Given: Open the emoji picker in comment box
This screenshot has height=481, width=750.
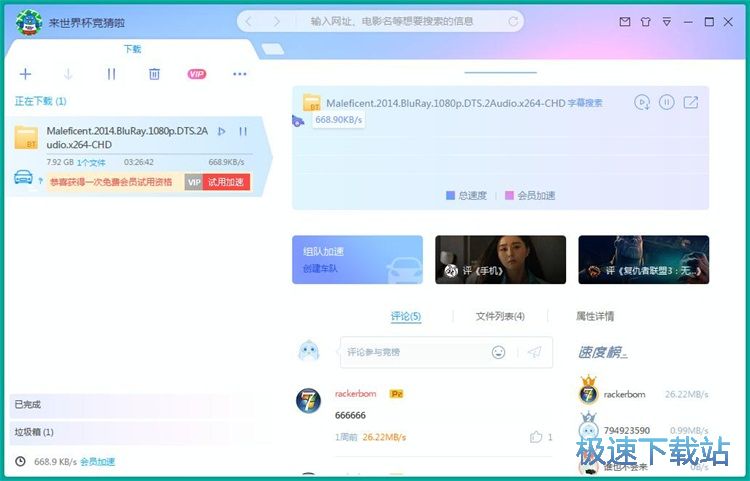Looking at the screenshot, I should click(x=498, y=352).
